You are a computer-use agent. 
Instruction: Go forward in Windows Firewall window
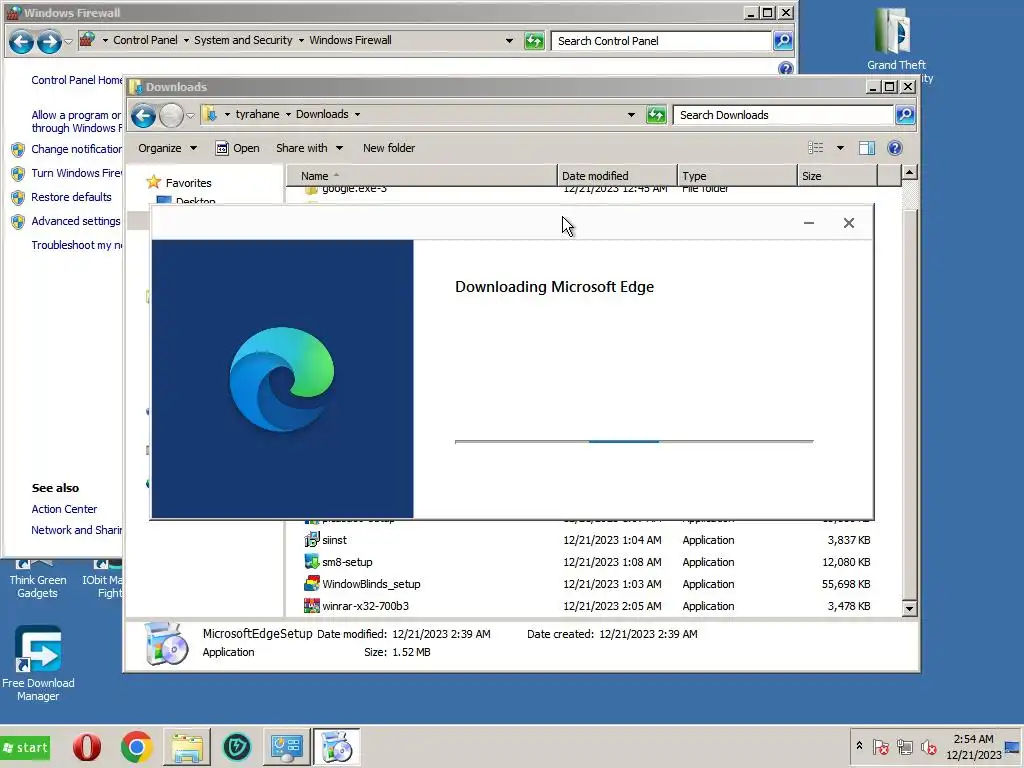pos(49,41)
